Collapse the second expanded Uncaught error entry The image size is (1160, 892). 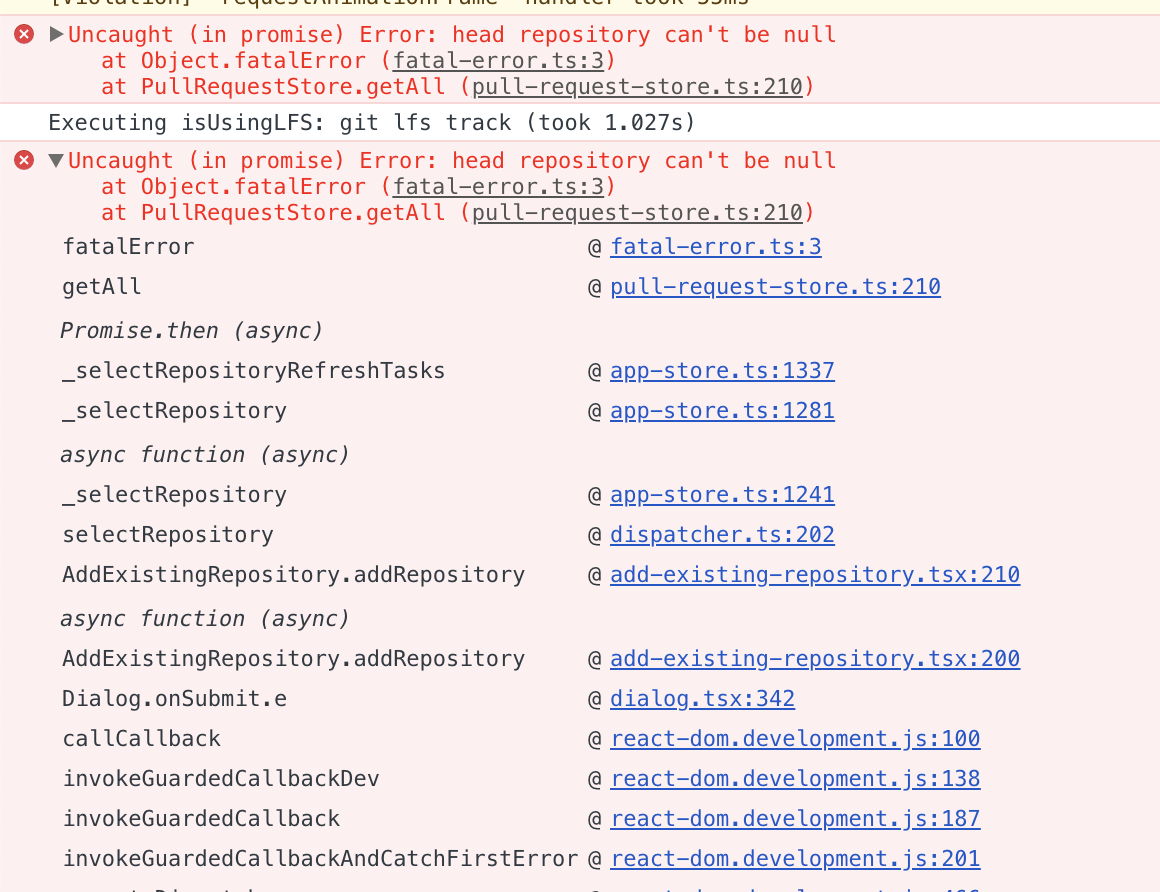(55, 161)
